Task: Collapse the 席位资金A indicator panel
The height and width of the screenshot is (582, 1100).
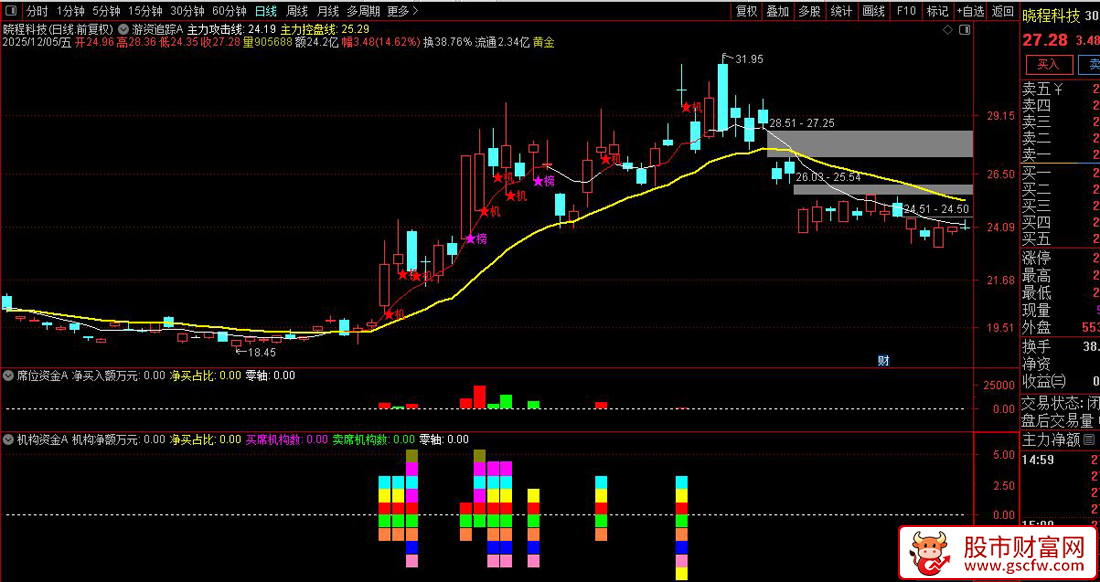Action: click(7, 375)
